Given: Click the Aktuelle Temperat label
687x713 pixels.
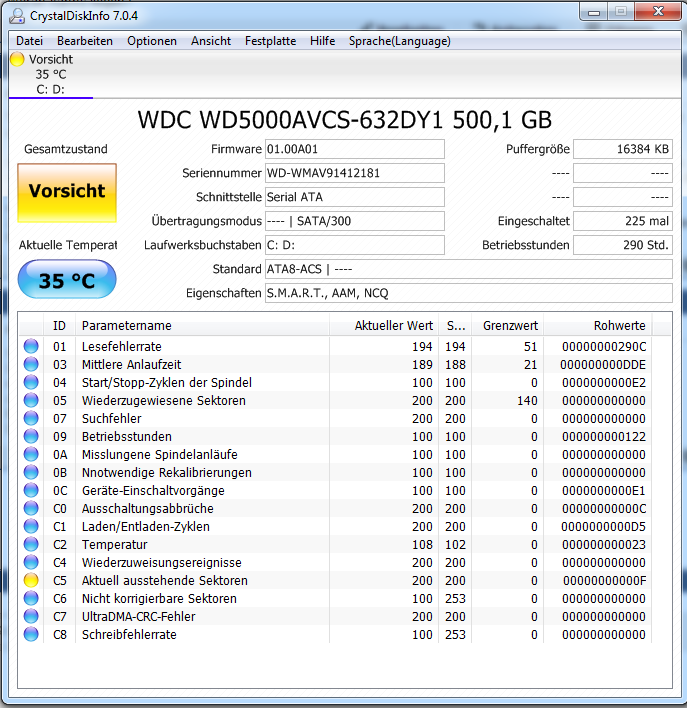Looking at the screenshot, I should tap(68, 245).
